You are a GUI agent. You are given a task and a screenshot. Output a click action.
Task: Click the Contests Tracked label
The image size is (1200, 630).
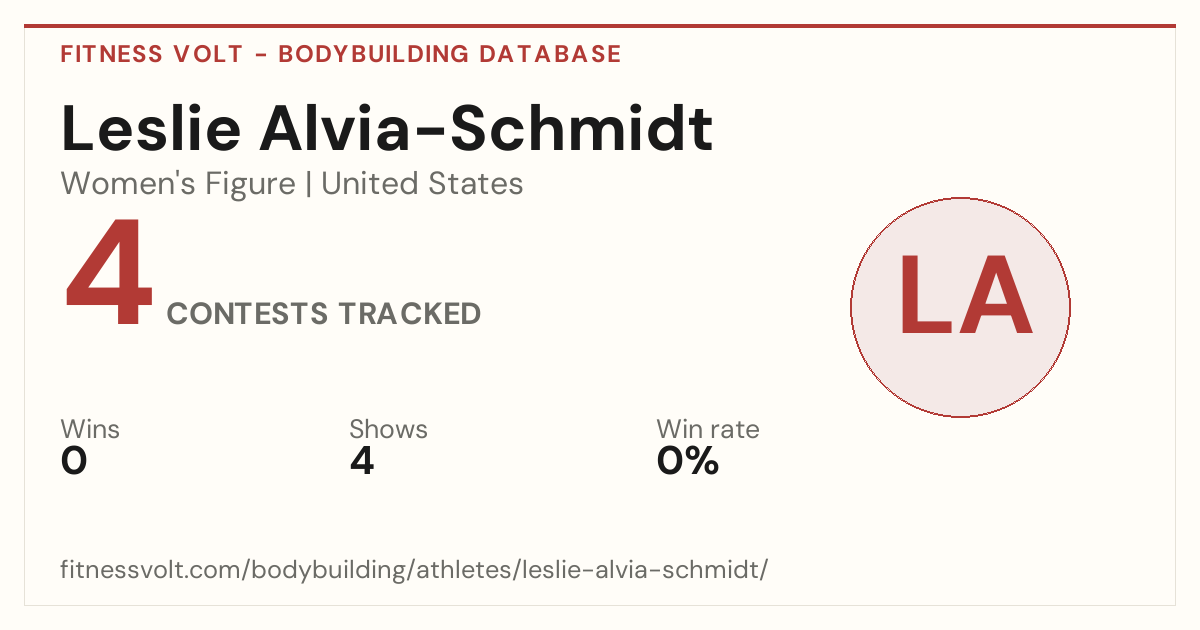coord(324,314)
